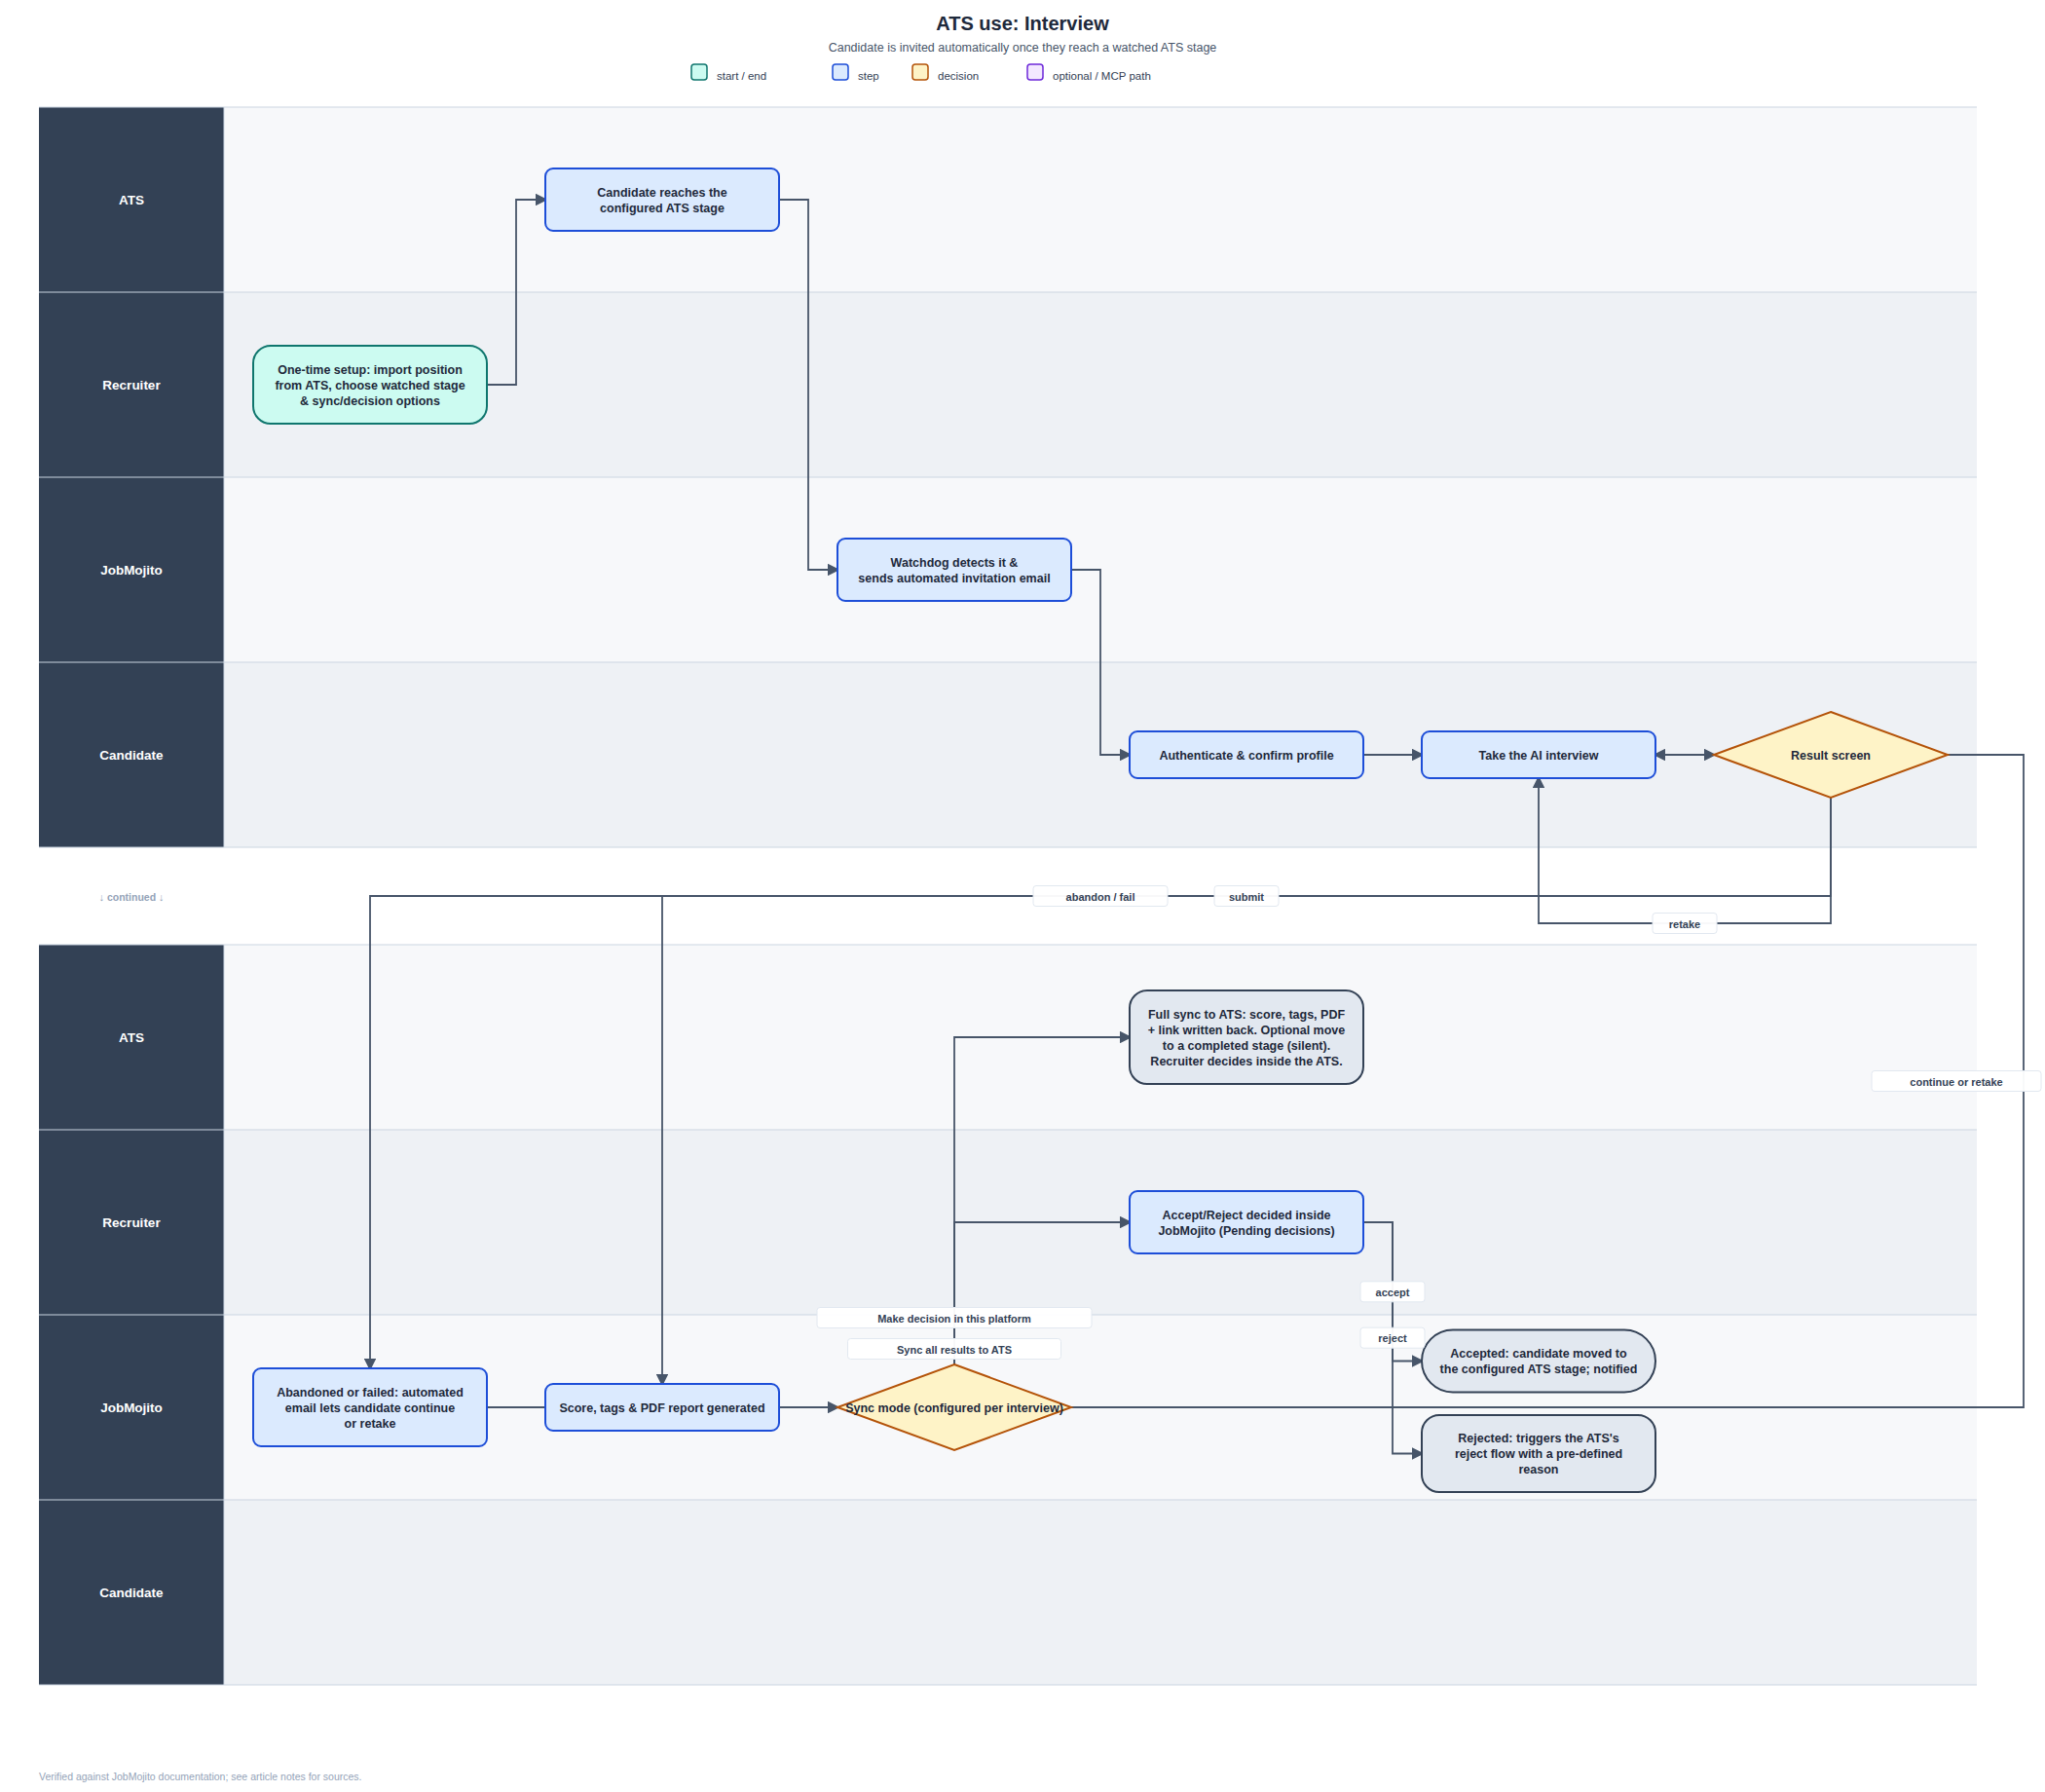Click the 'Sync all results to ATS' label

(954, 1350)
